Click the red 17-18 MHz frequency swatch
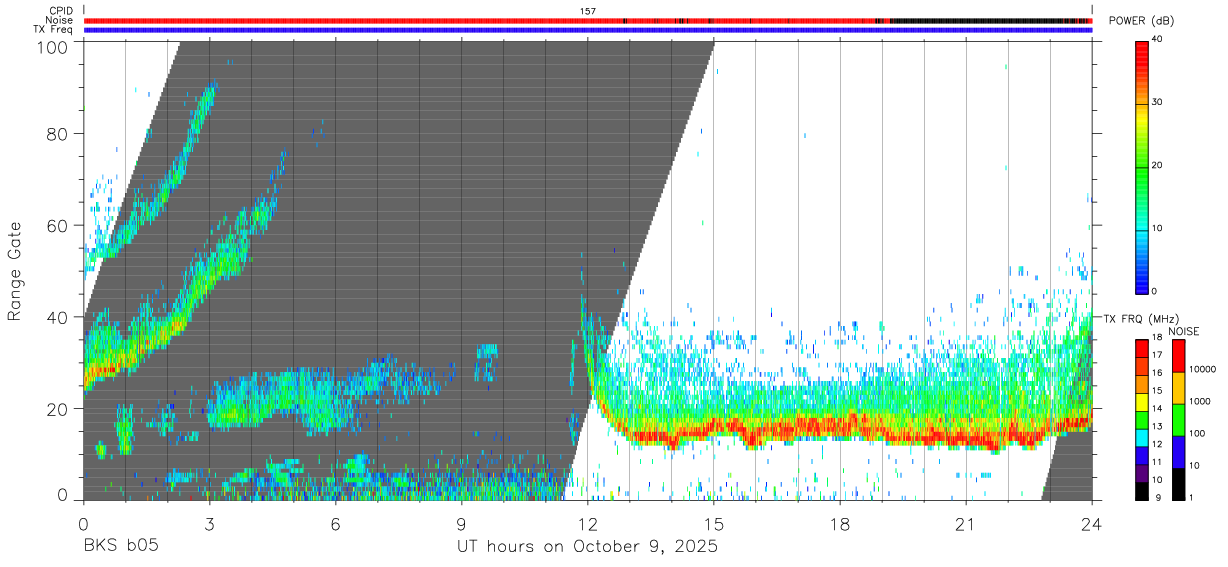Image resolution: width=1228 pixels, height=567 pixels. click(1142, 347)
